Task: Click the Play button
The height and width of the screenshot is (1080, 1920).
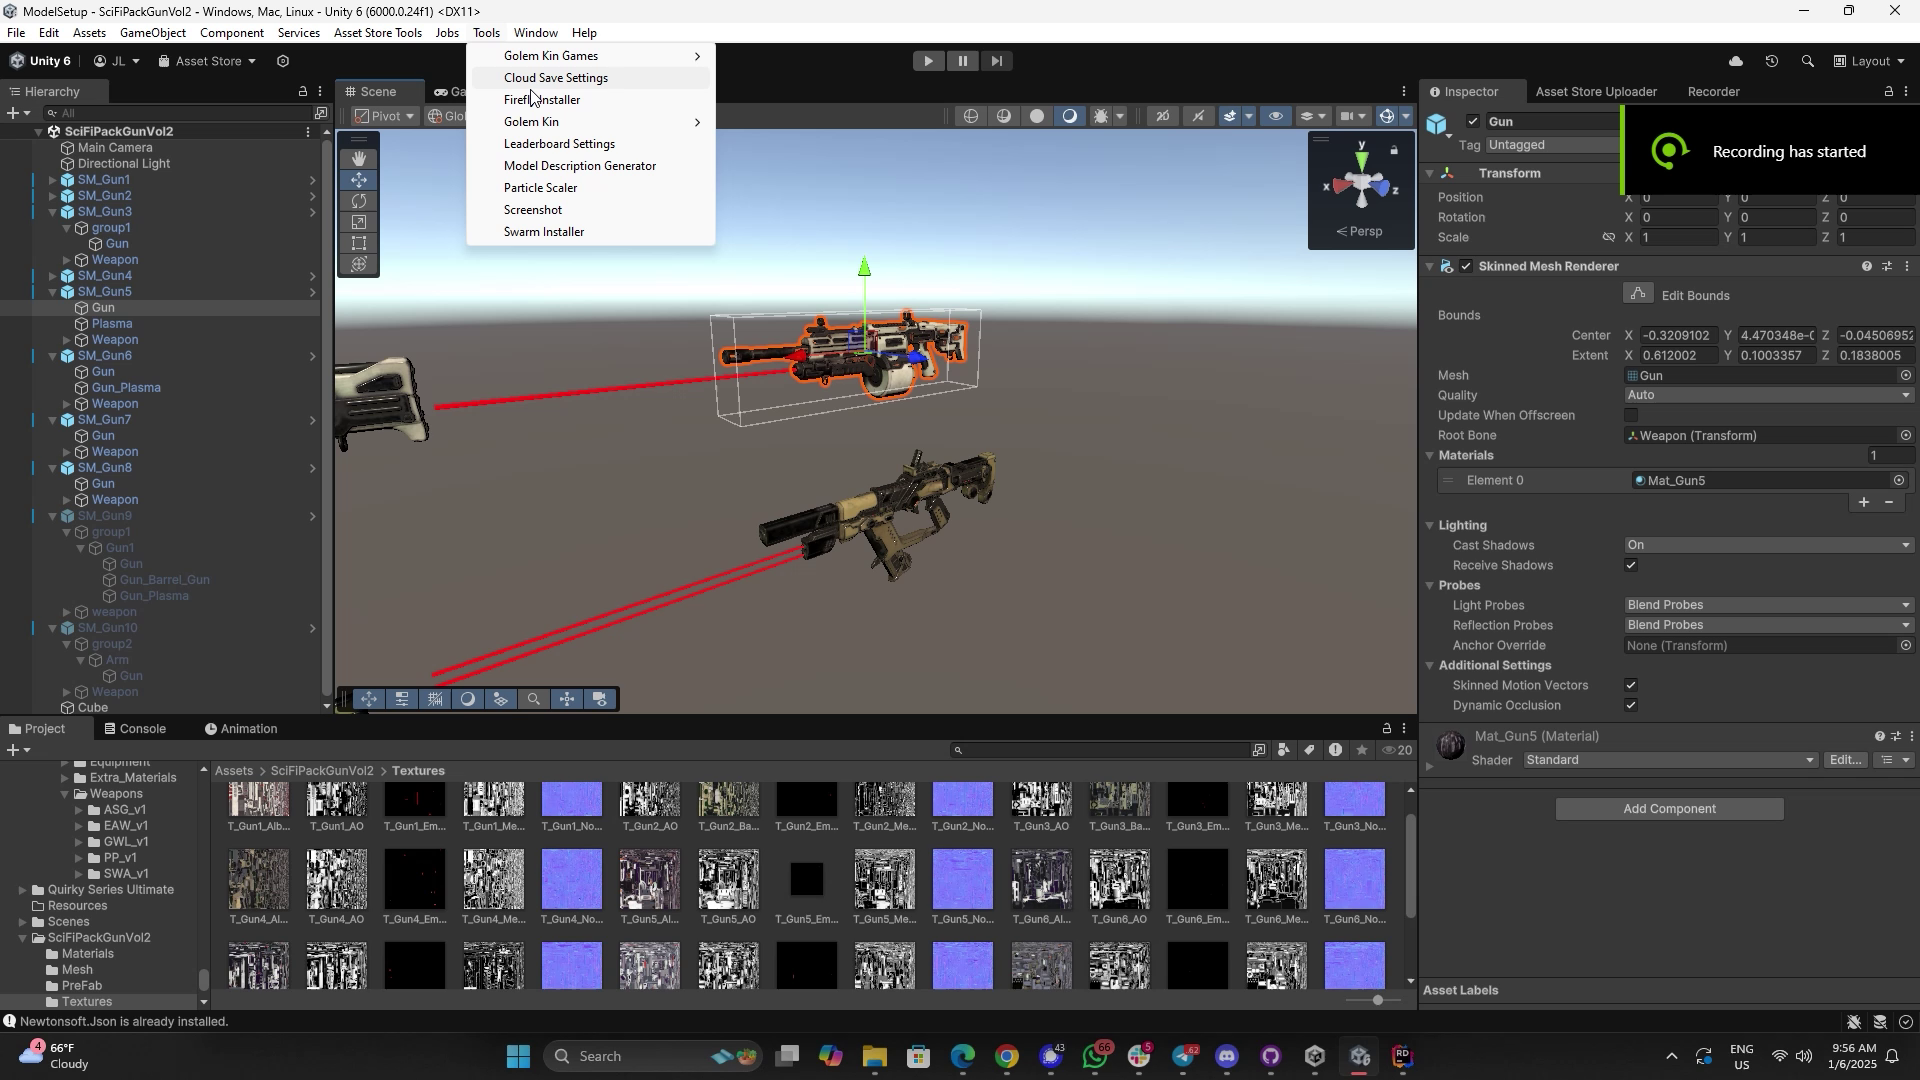Action: [928, 61]
